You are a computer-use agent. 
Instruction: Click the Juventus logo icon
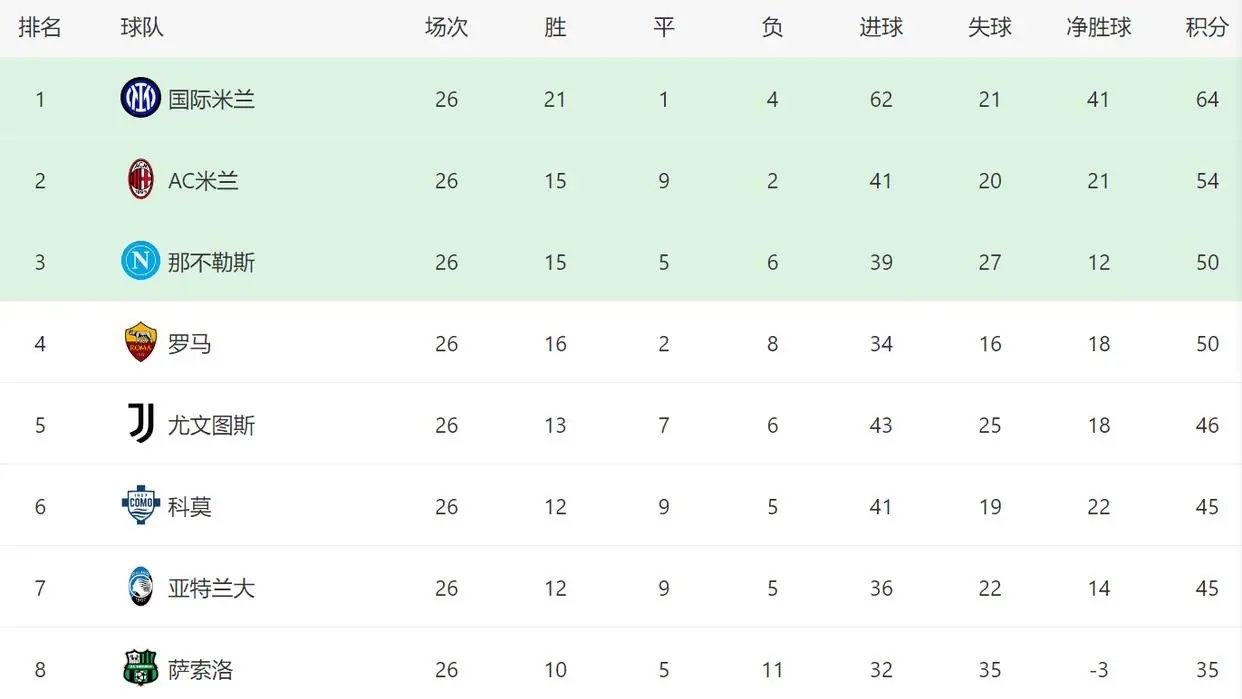140,425
